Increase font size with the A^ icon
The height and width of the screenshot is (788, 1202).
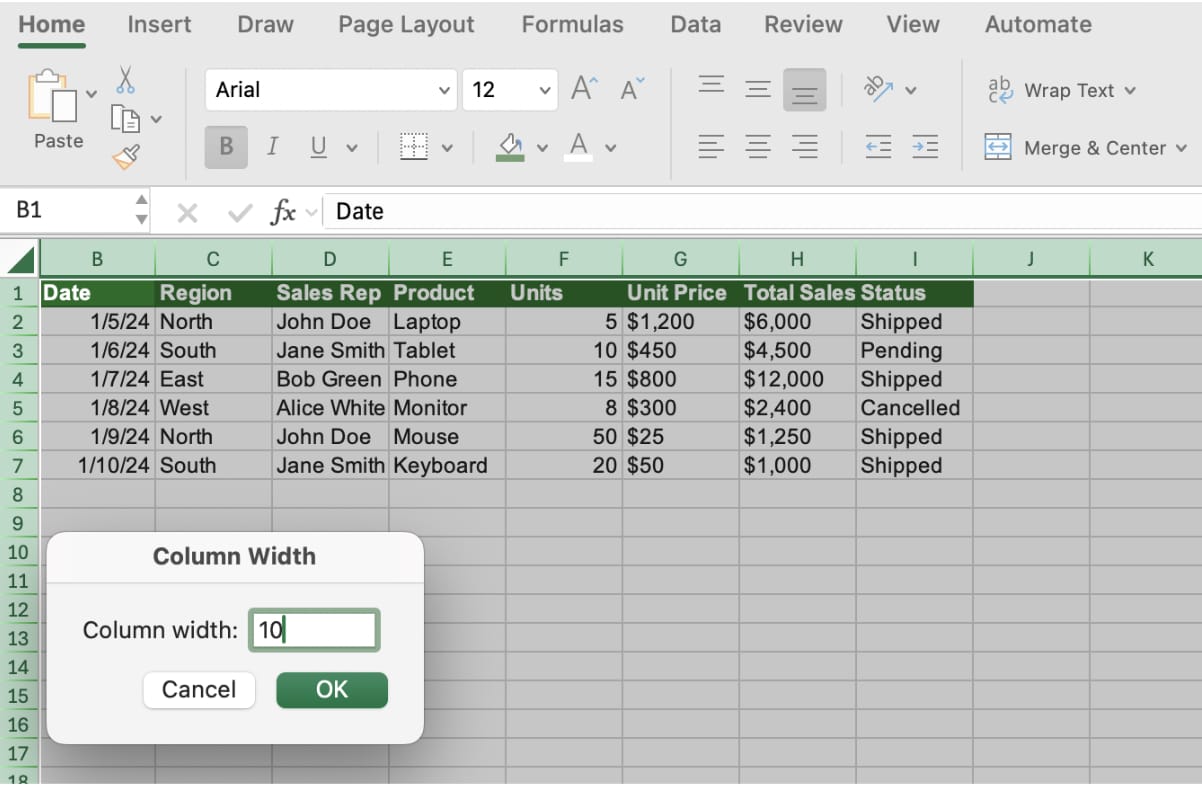[x=583, y=88]
